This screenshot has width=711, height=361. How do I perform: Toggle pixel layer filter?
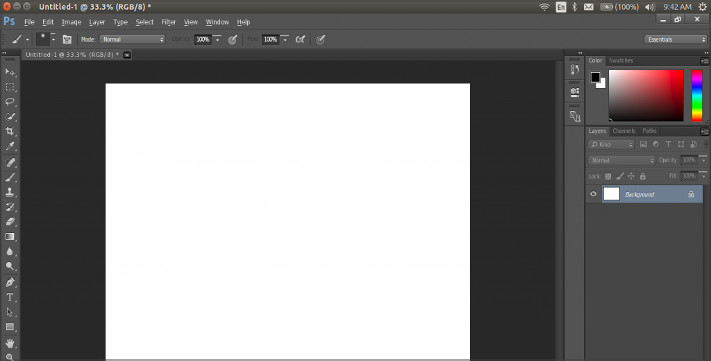point(643,144)
